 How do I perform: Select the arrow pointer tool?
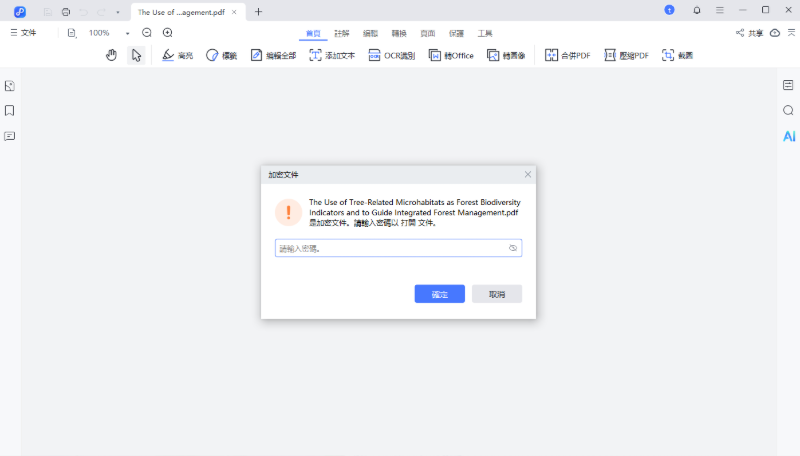(x=136, y=55)
